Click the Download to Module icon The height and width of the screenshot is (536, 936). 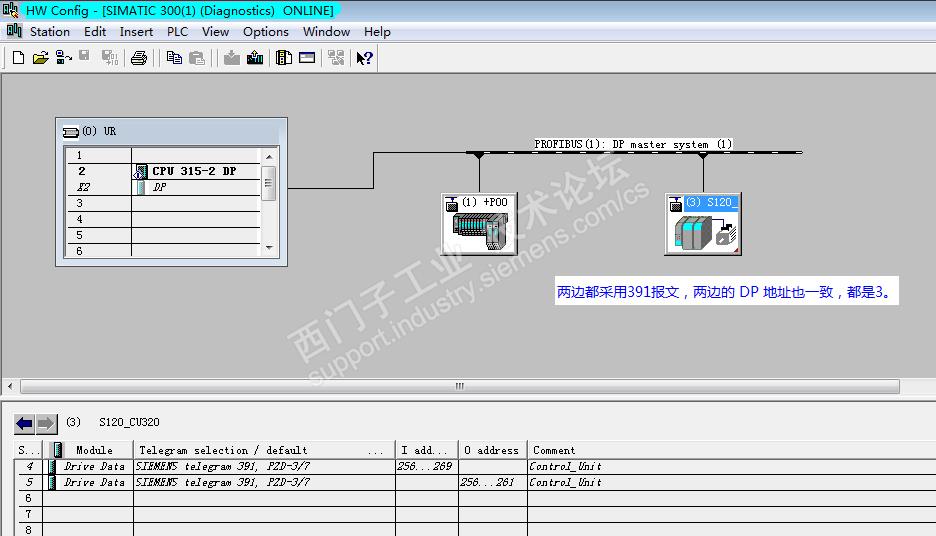pyautogui.click(x=232, y=58)
